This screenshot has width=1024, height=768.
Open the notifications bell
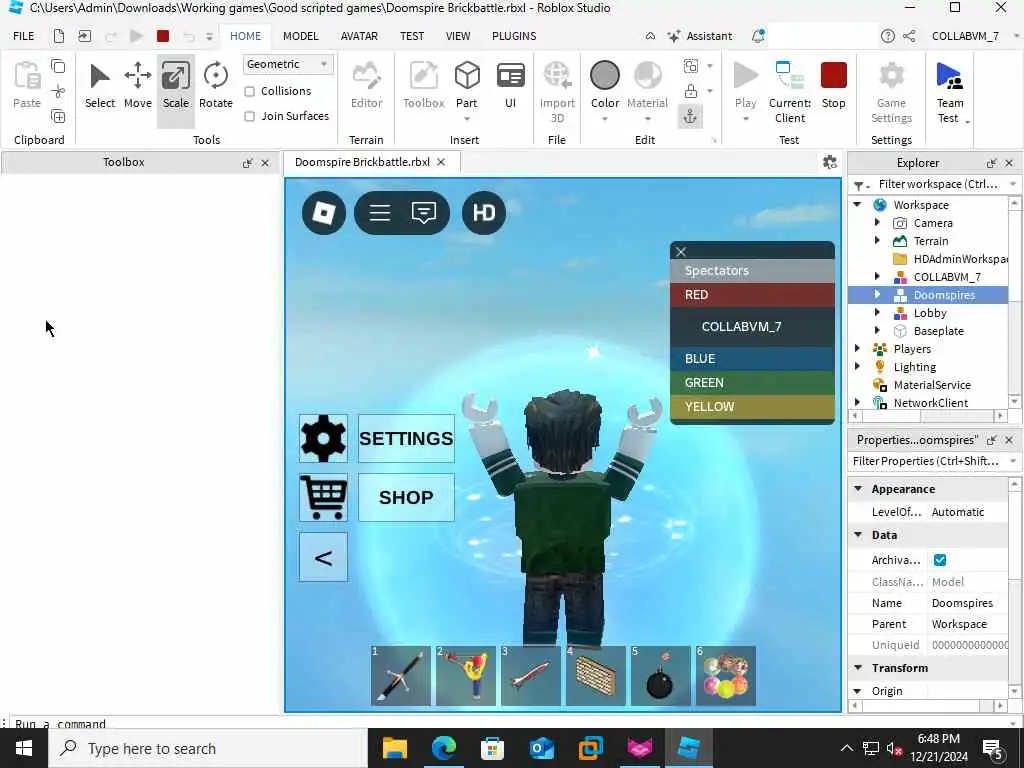point(758,36)
